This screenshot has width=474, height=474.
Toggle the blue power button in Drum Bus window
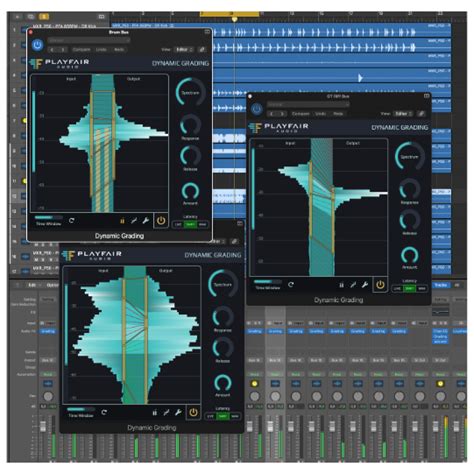(x=37, y=44)
